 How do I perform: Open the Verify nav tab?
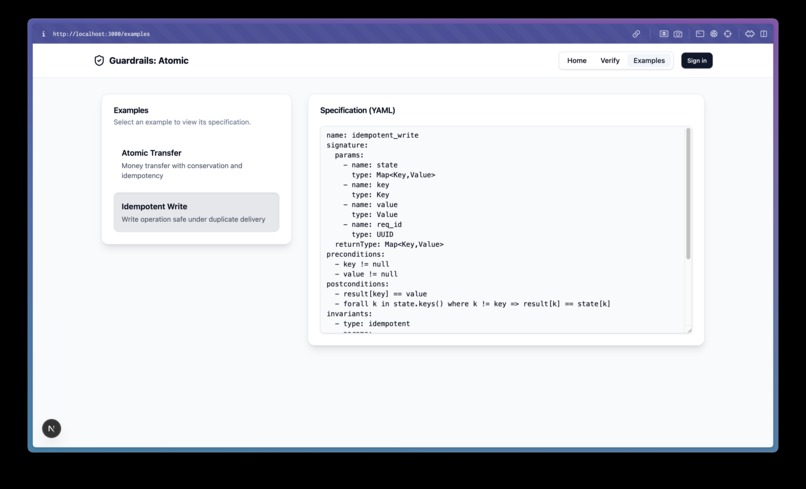(x=610, y=61)
